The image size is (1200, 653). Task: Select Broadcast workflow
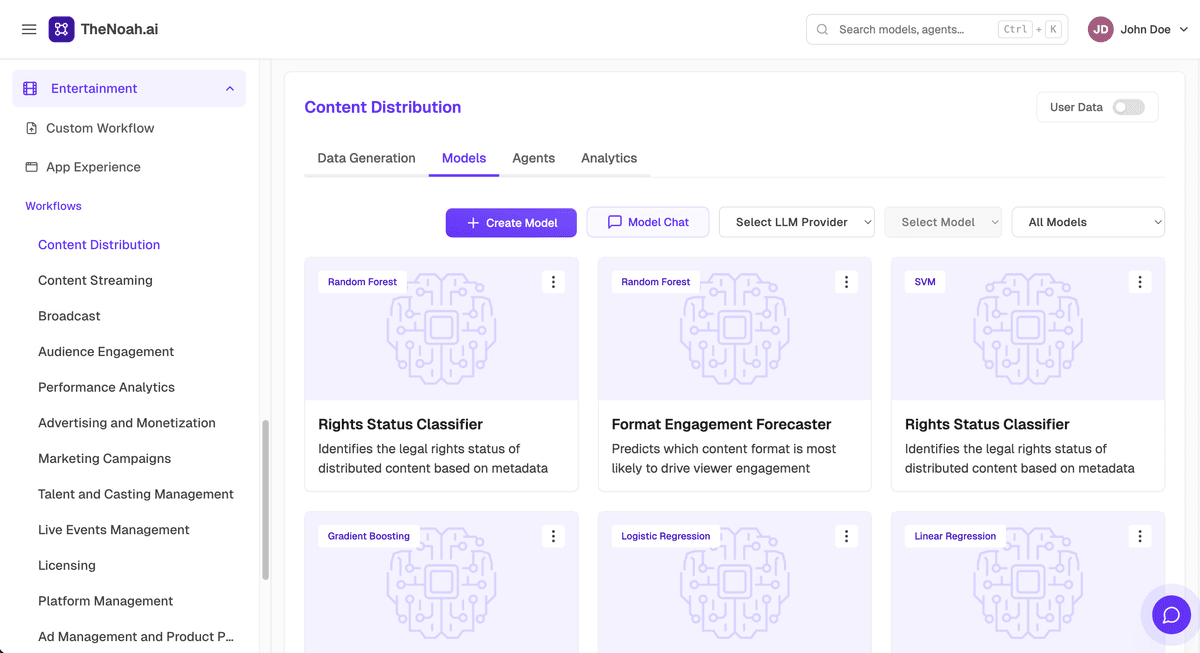click(x=69, y=316)
